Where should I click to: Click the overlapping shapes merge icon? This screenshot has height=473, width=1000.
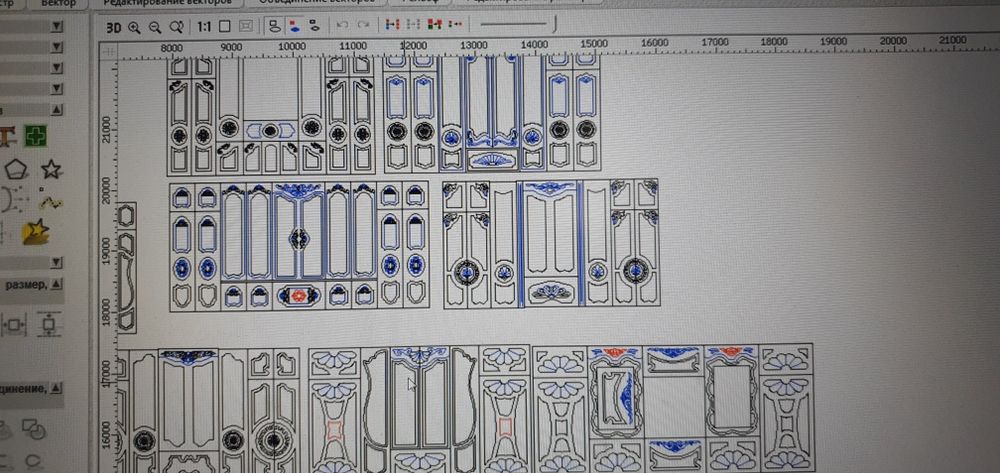(x=33, y=428)
